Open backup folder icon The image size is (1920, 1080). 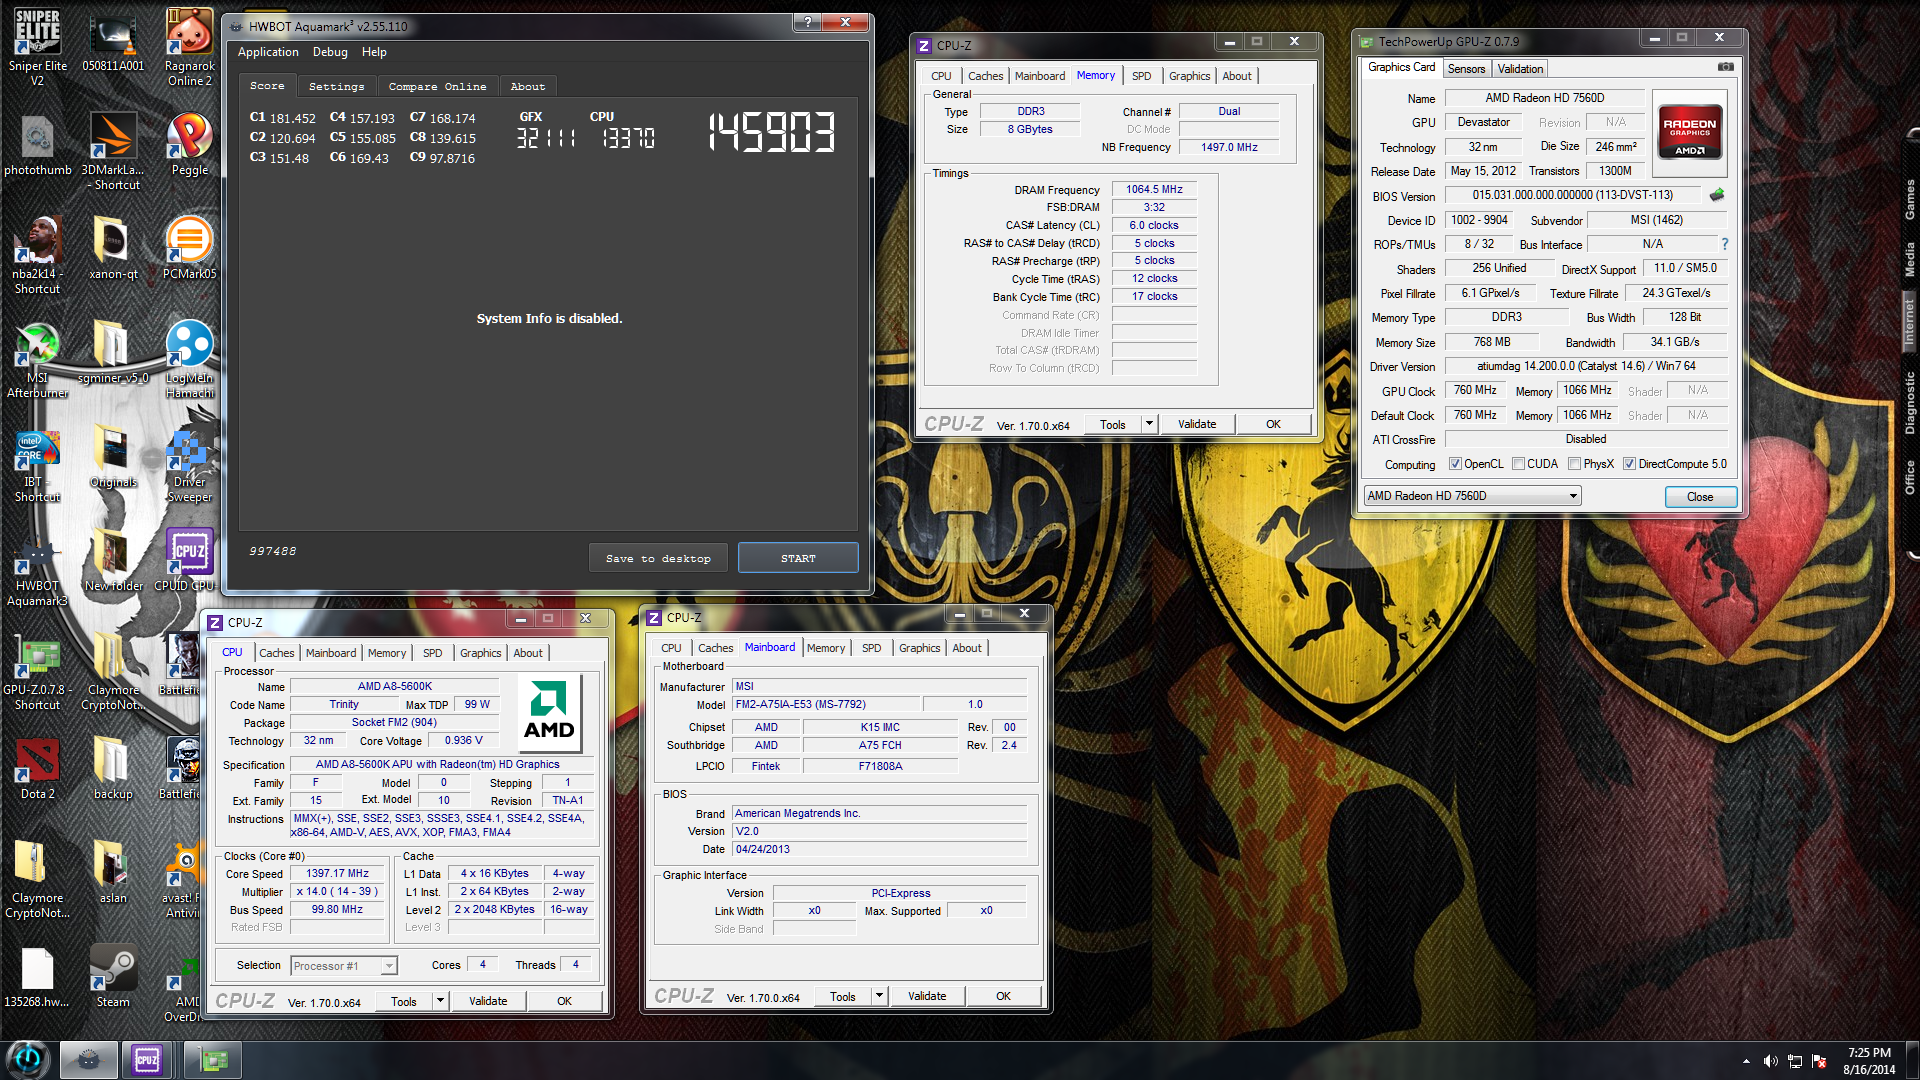point(113,768)
